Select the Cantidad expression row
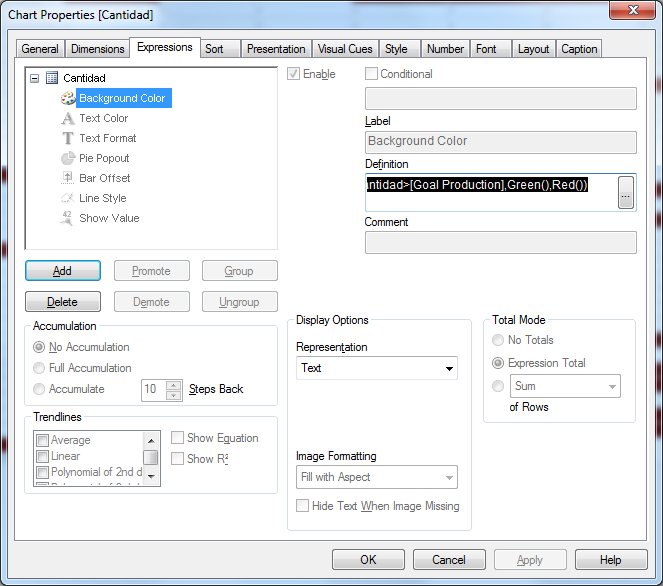 pos(84,78)
